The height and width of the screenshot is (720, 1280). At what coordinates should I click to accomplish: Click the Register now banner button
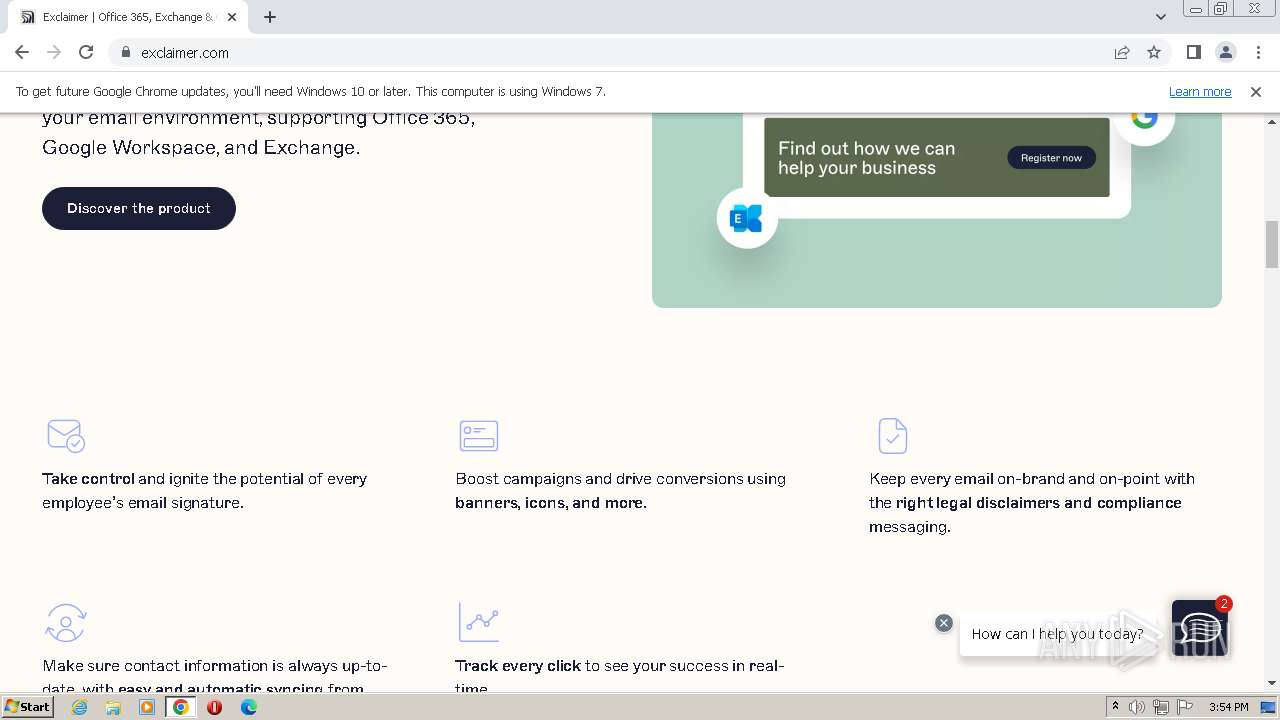tap(1051, 158)
